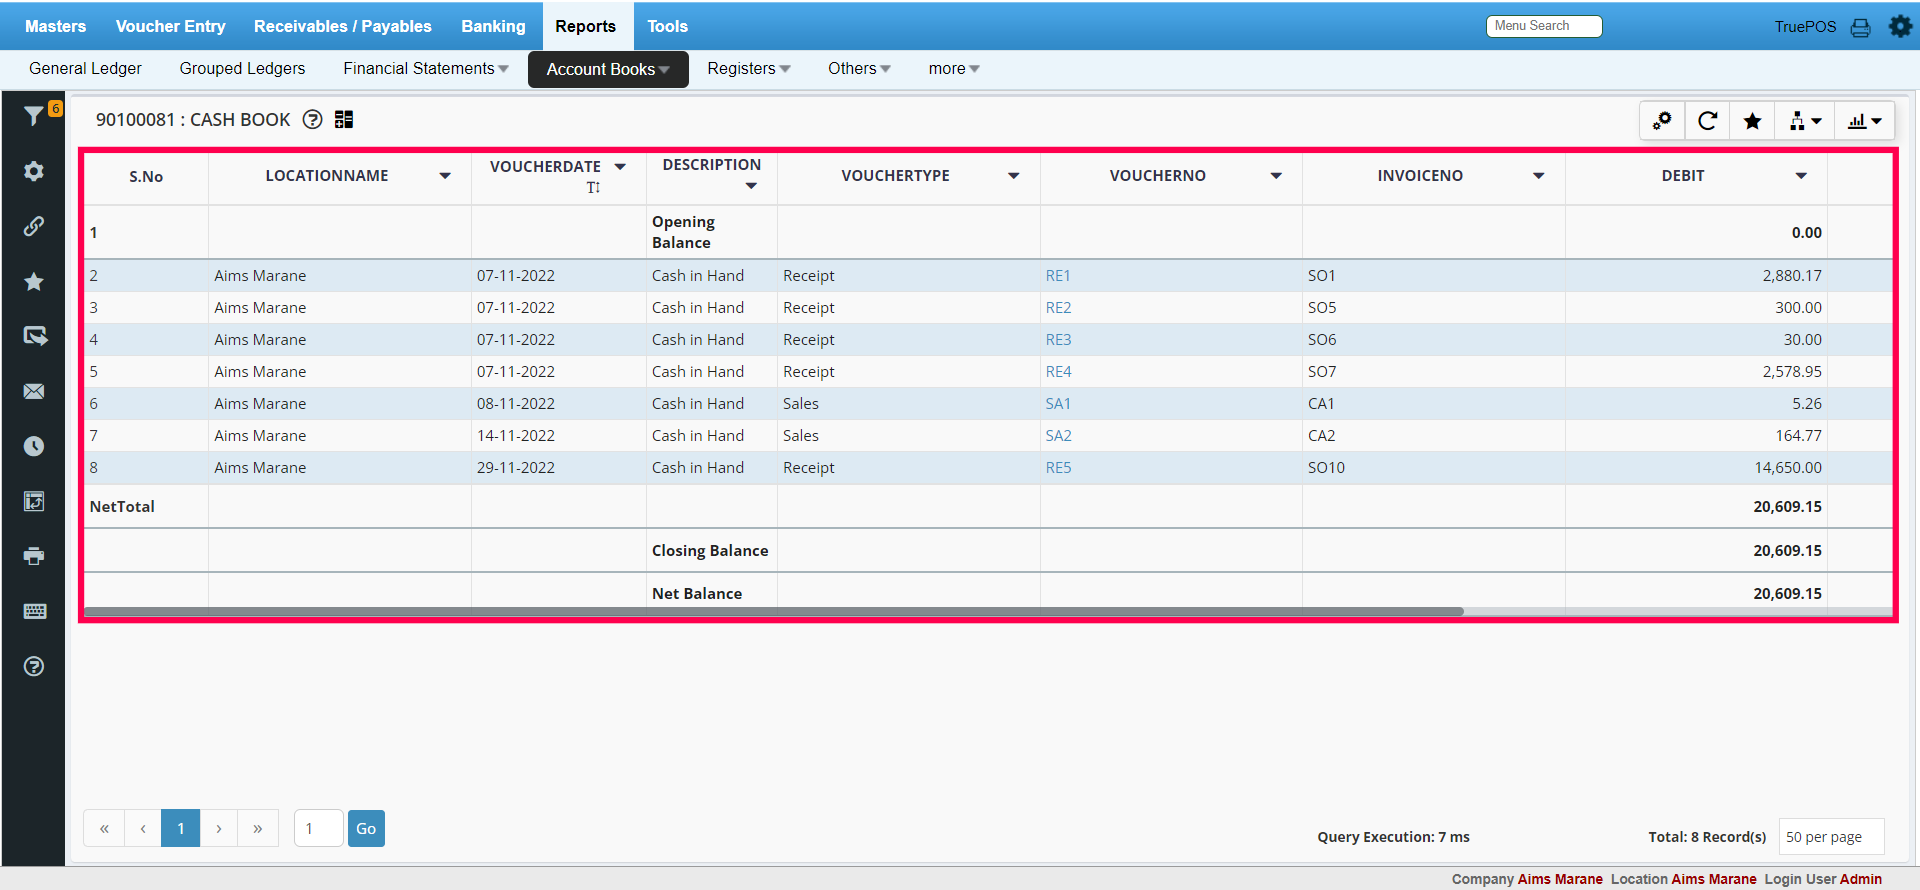The width and height of the screenshot is (1920, 890).
Task: Click the sidebar link chain icon
Action: point(34,226)
